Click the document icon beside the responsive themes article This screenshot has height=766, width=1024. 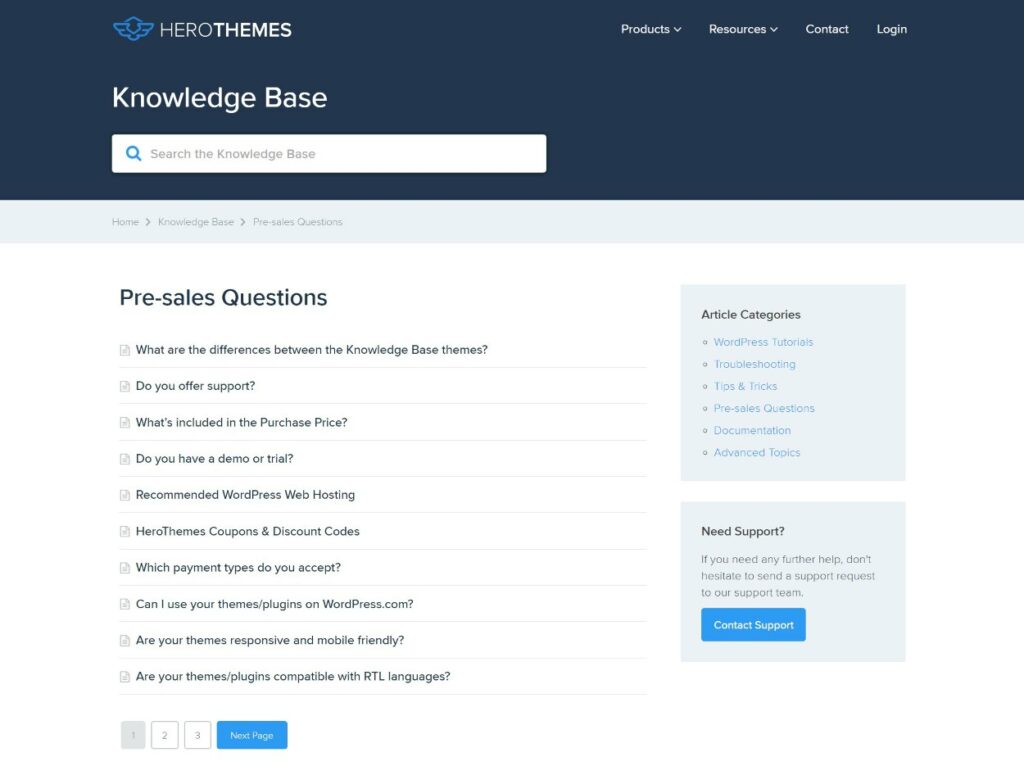click(x=124, y=640)
